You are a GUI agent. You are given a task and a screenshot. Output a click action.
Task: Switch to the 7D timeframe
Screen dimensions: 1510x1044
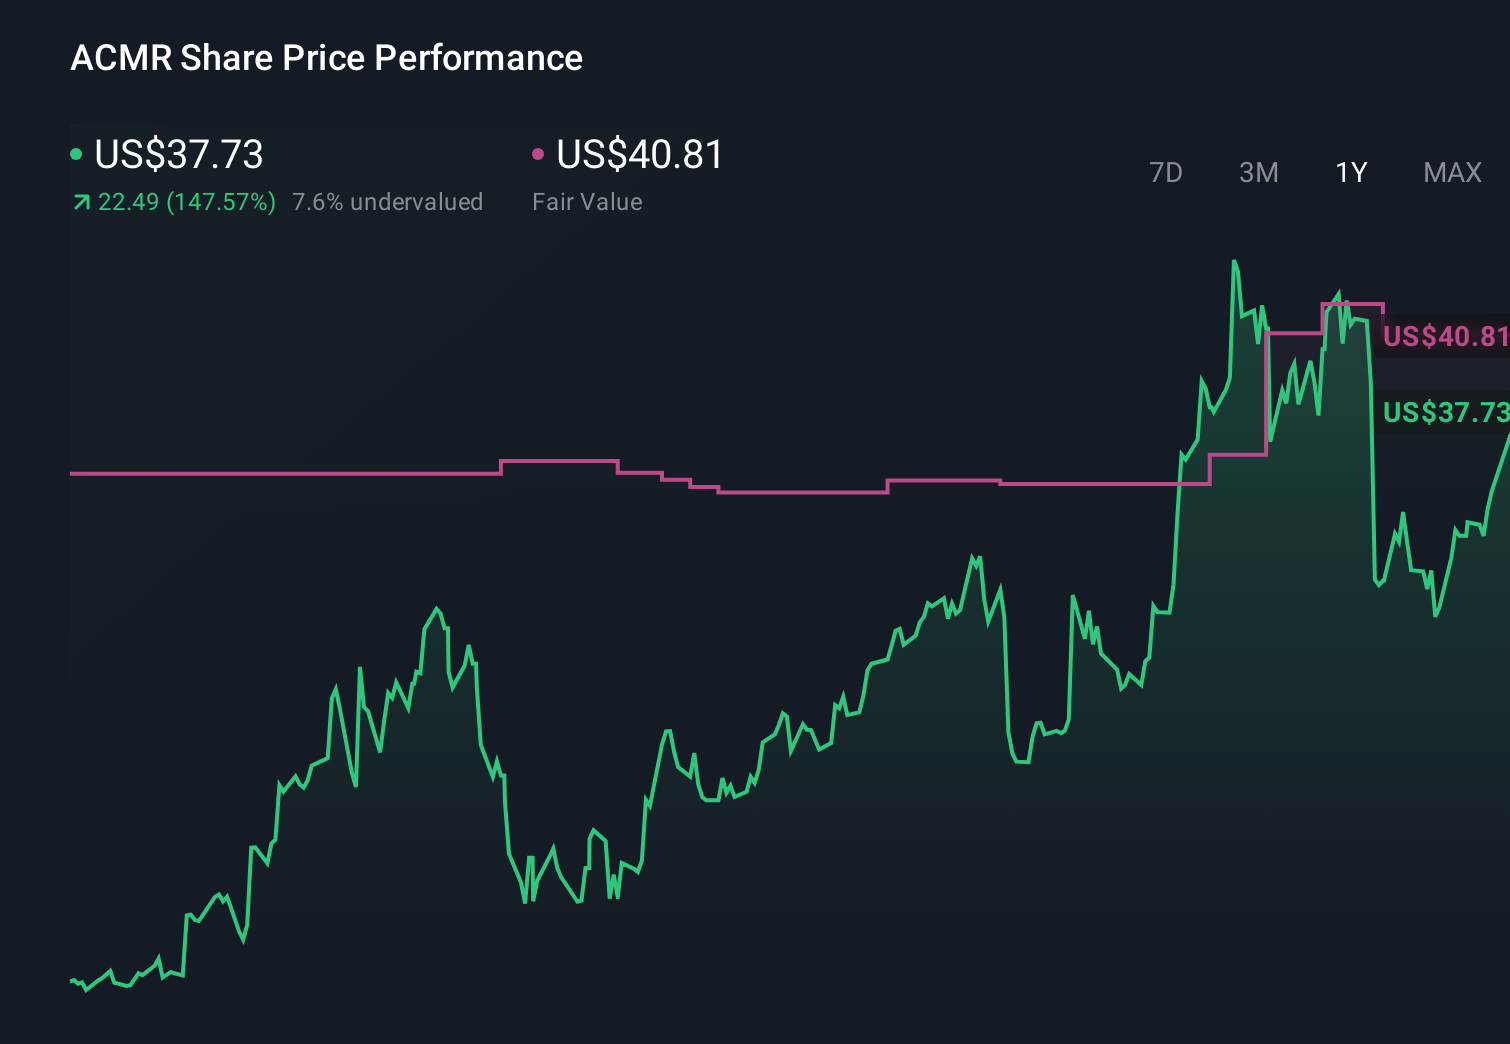click(1167, 172)
